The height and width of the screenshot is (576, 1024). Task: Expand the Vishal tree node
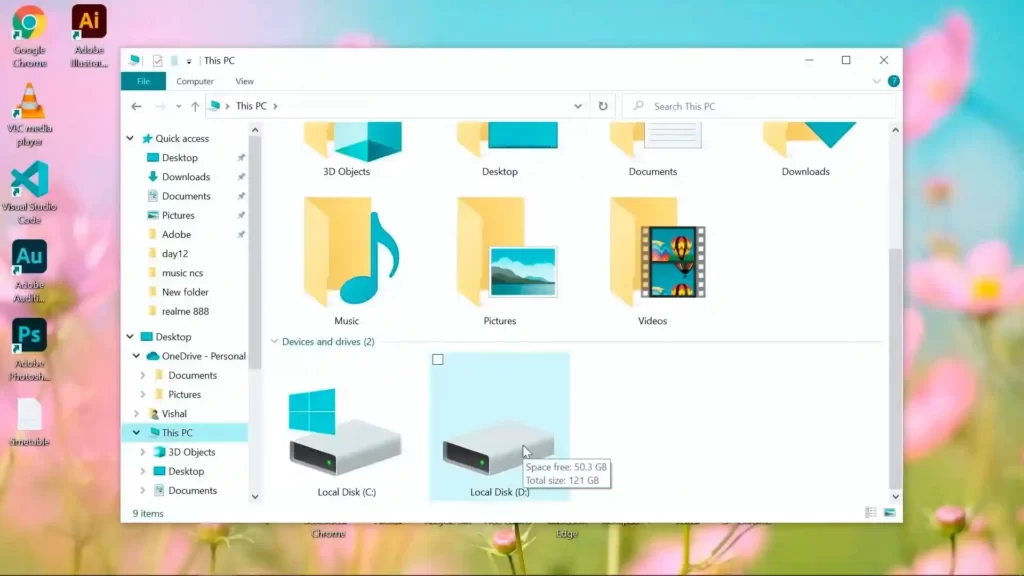[136, 413]
